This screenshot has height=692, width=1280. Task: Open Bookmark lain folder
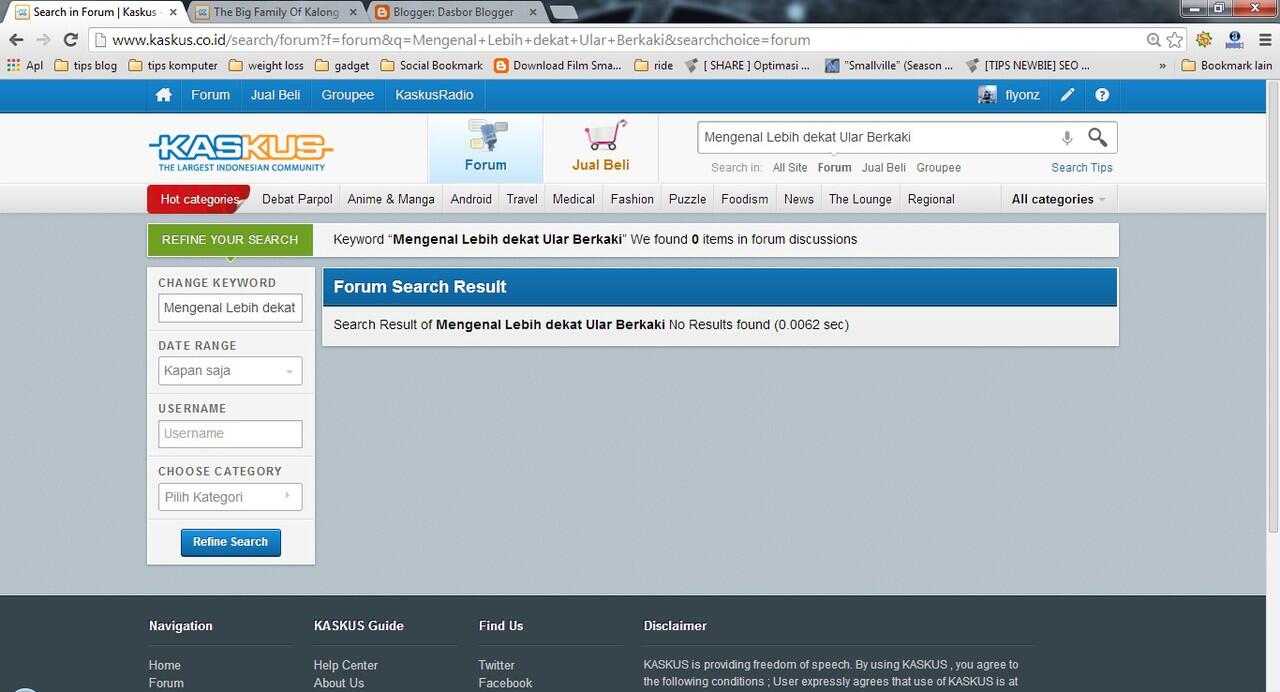1227,65
